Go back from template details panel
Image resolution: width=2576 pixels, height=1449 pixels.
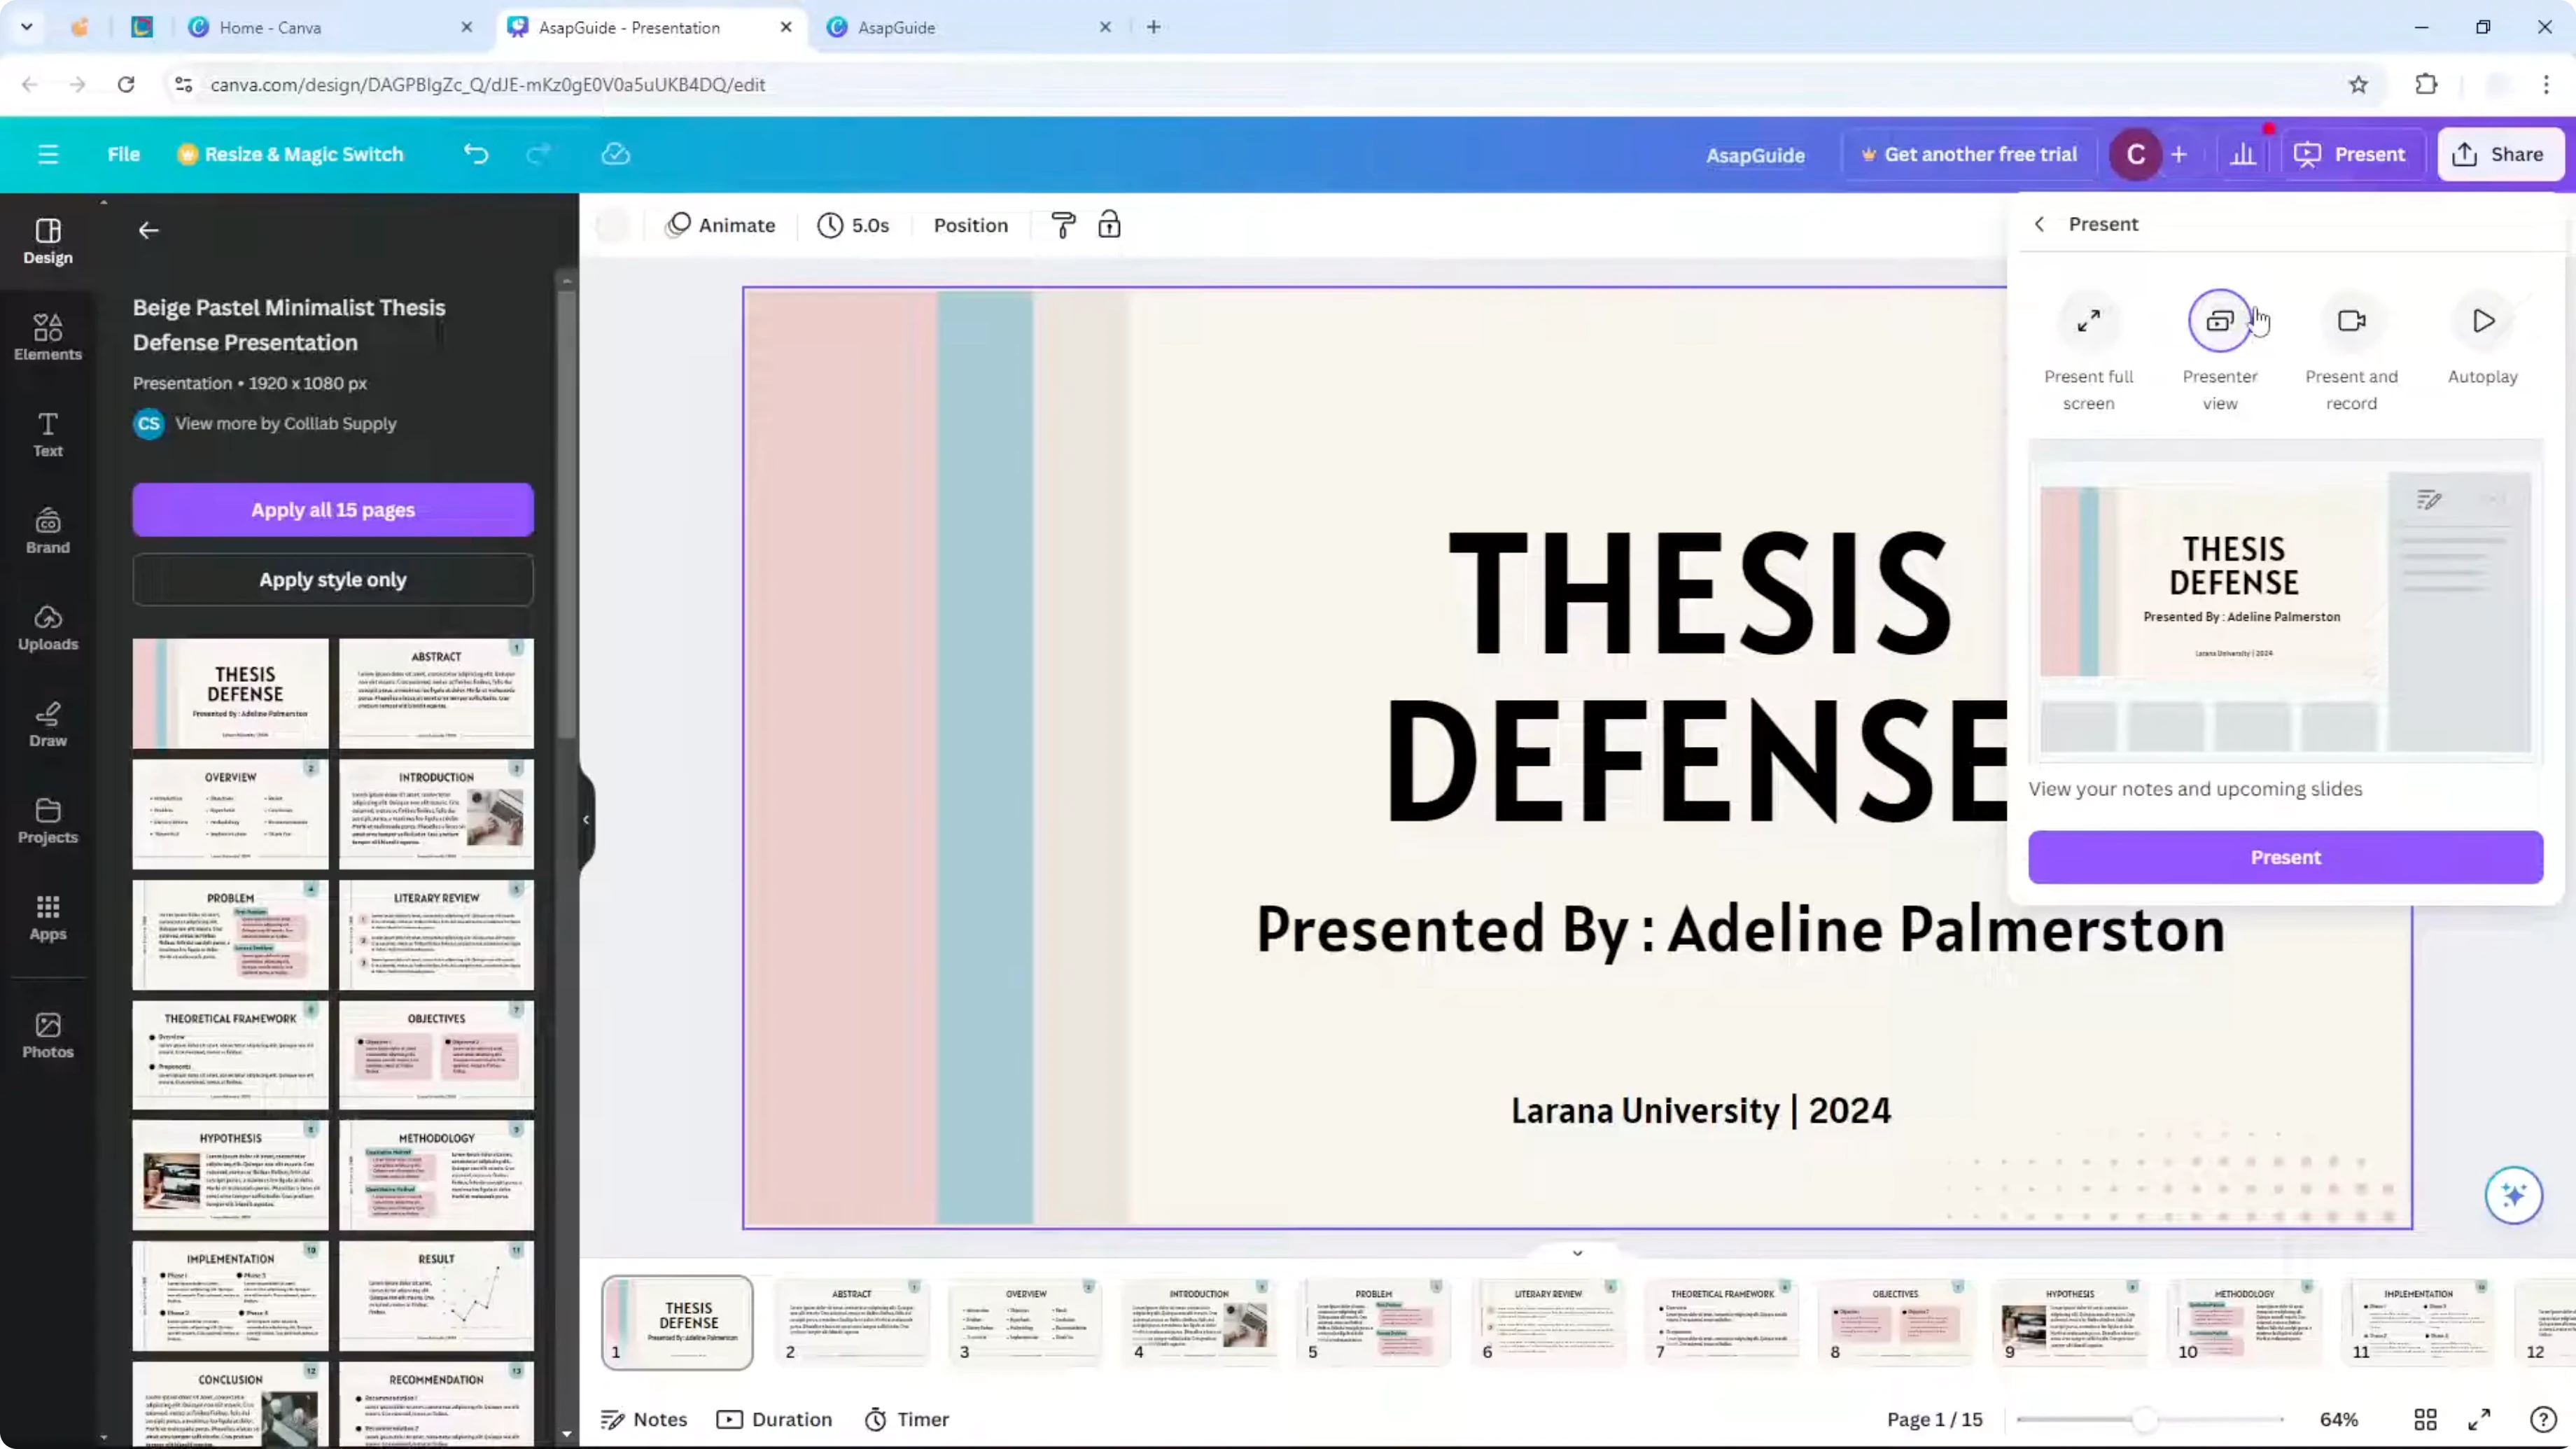point(148,231)
